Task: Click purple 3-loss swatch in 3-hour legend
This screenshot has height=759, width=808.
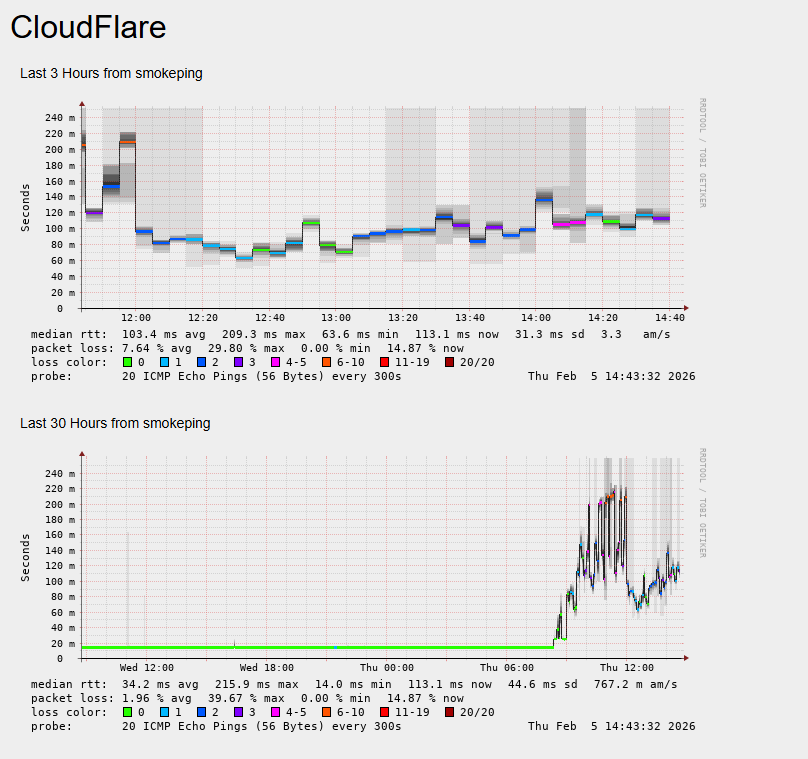Action: click(239, 362)
